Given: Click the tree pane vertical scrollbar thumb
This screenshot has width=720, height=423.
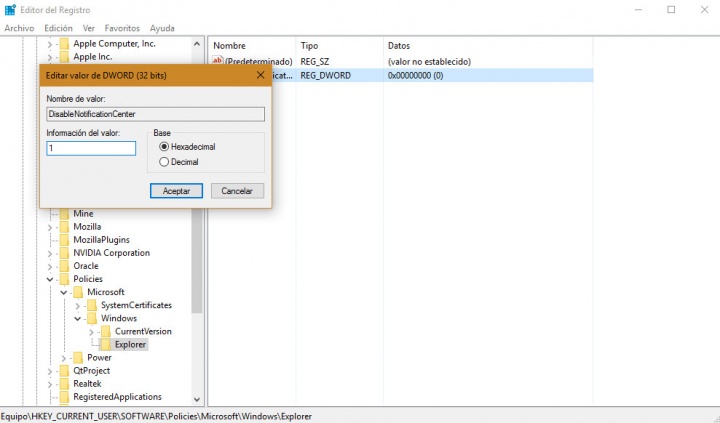Looking at the screenshot, I should pyautogui.click(x=197, y=261).
